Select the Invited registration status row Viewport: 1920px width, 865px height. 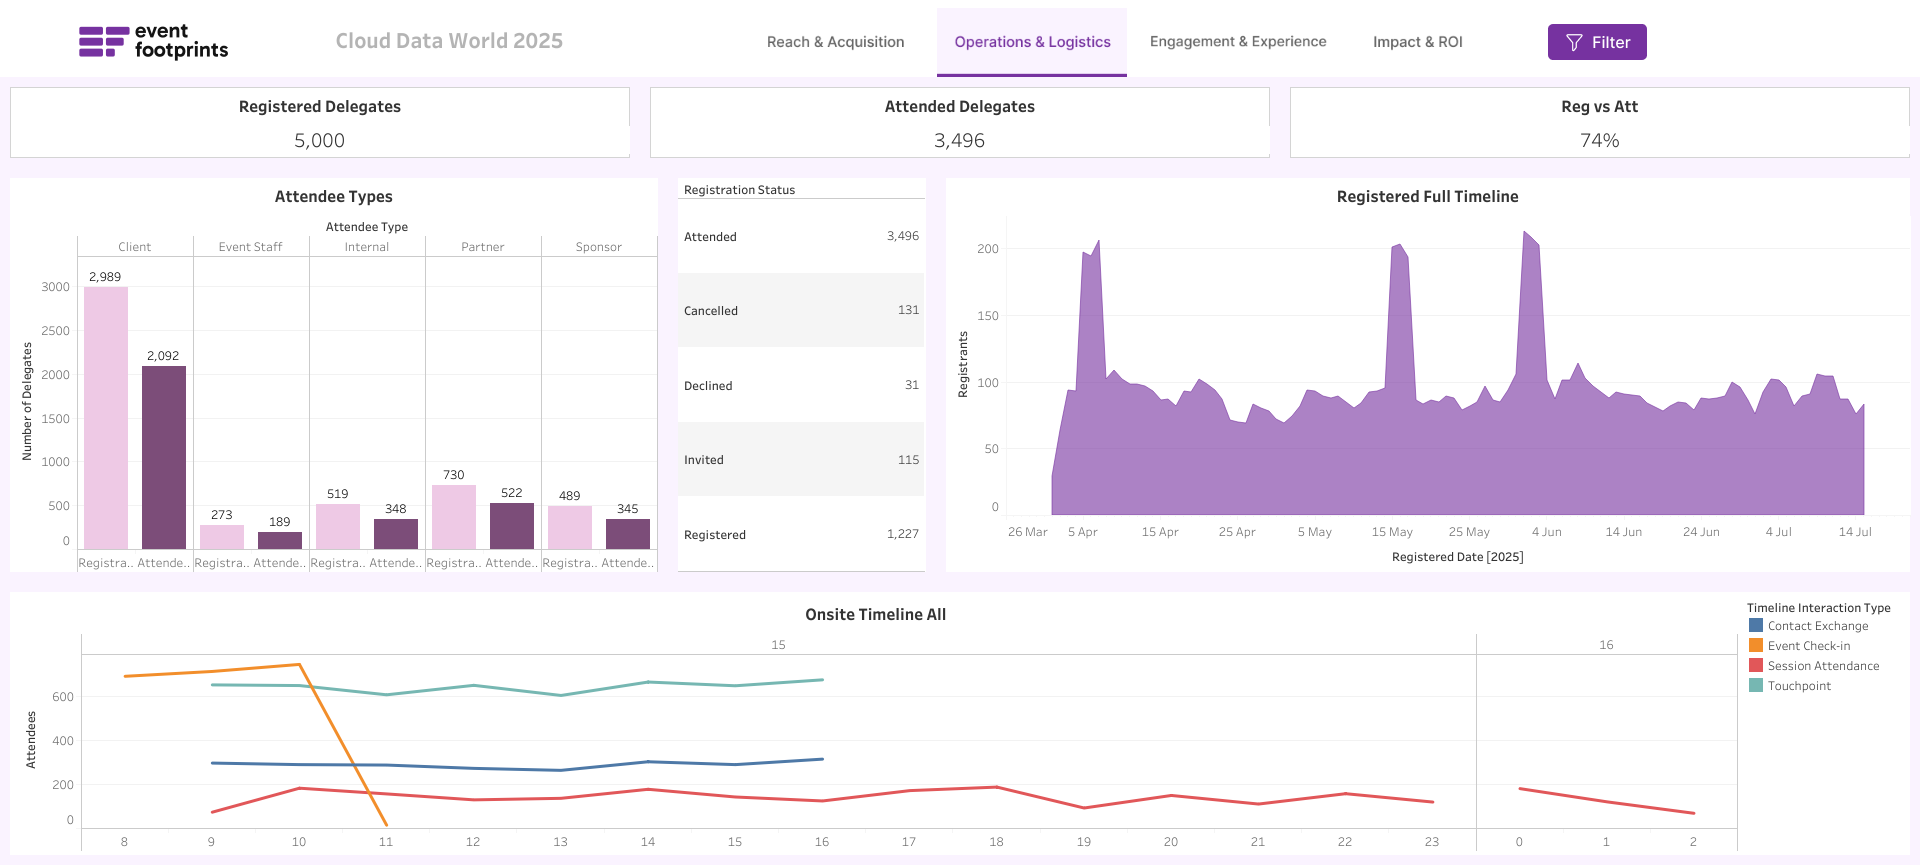(x=800, y=460)
